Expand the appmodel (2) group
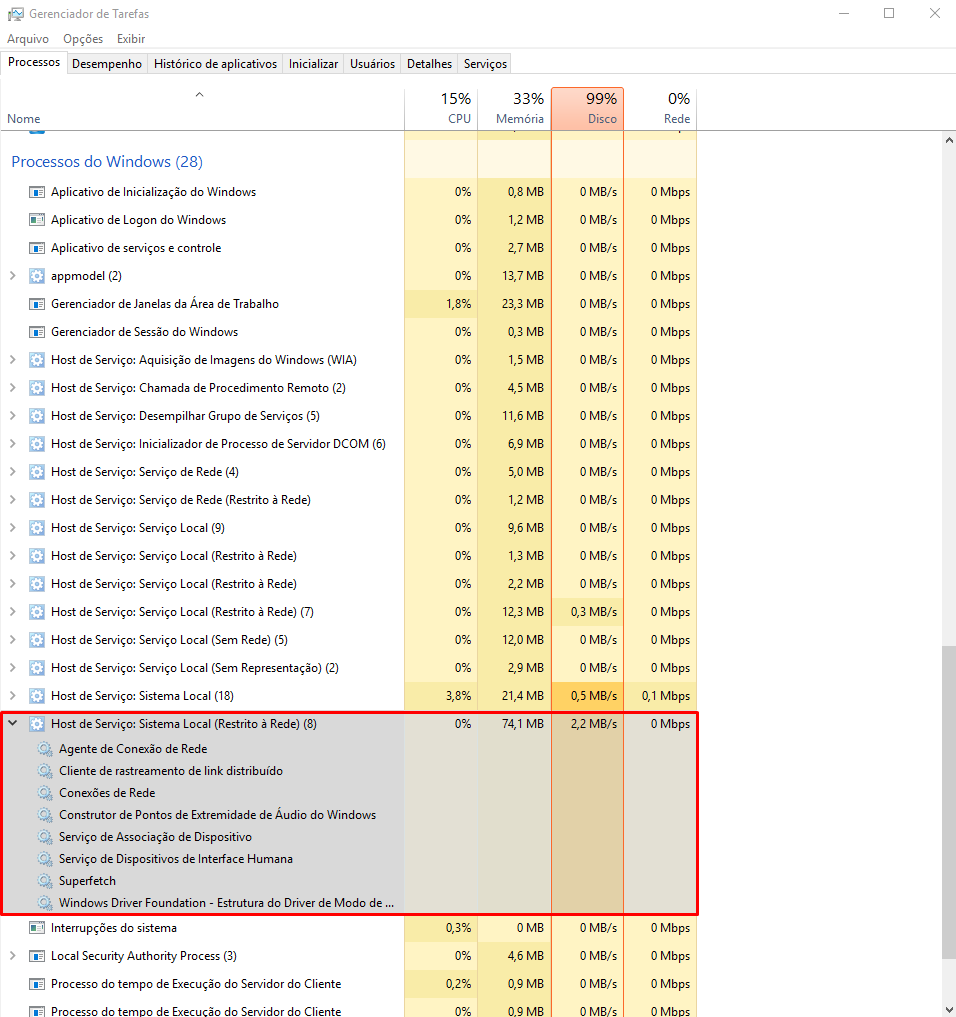 pos(12,276)
